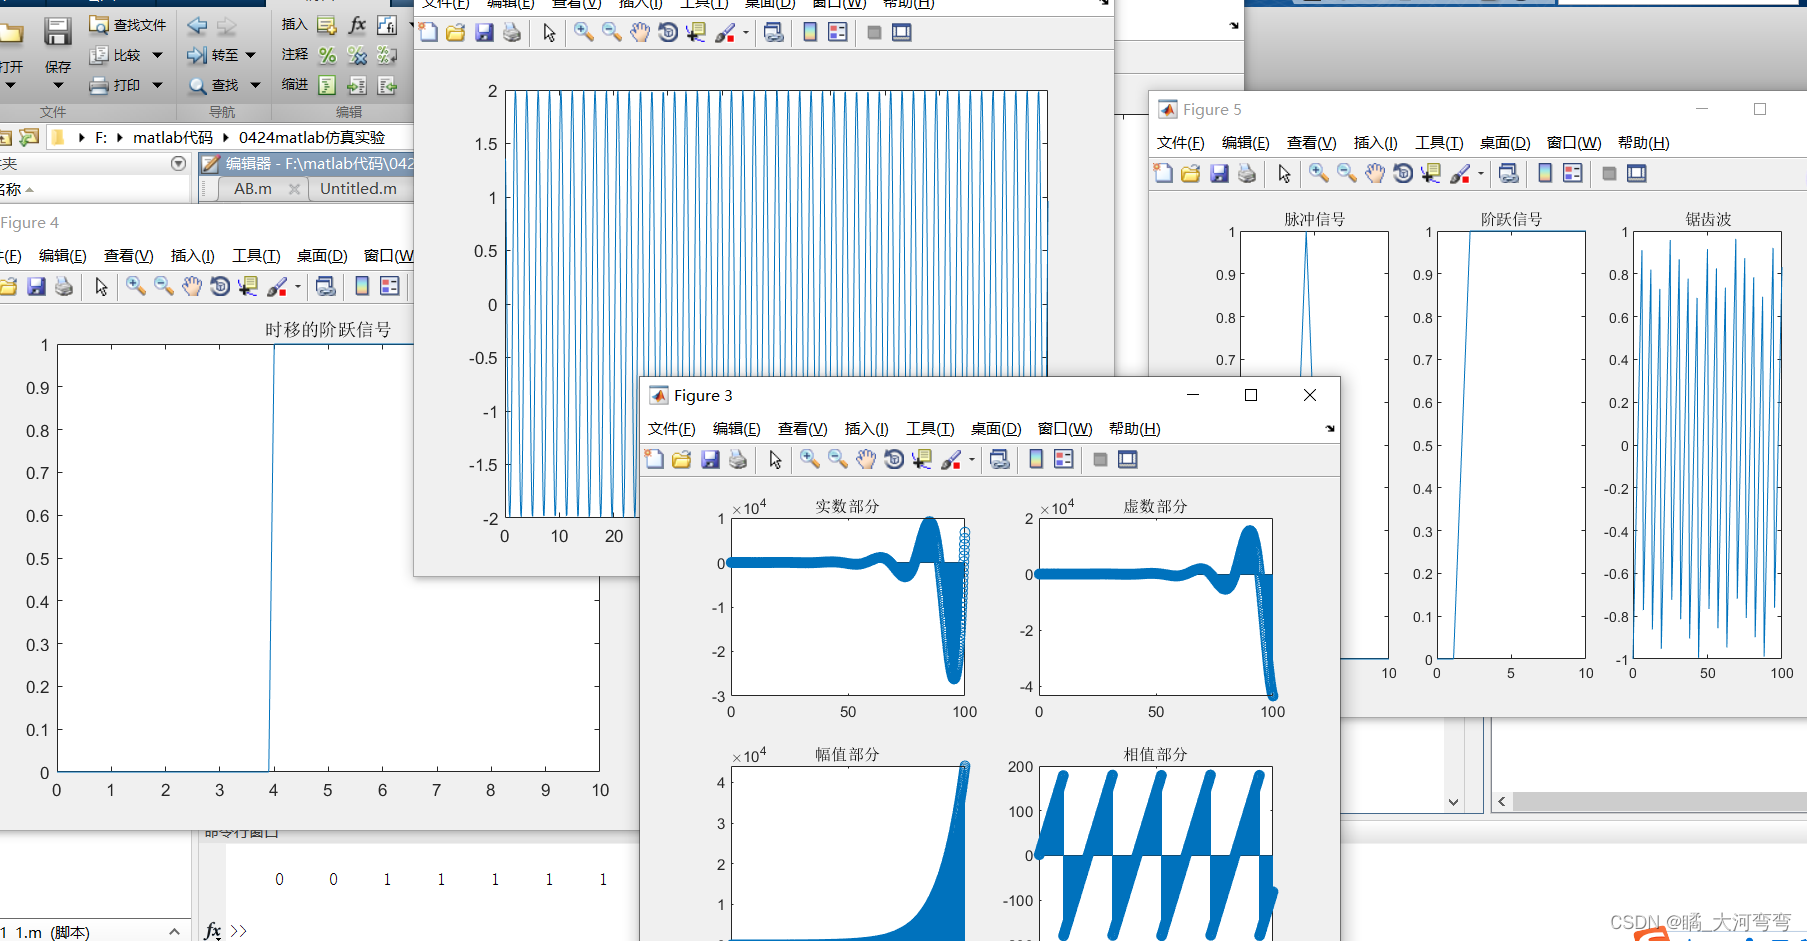This screenshot has height=941, width=1807.
Task: Activate Zoom In tool in Figure 5
Action: [1319, 173]
